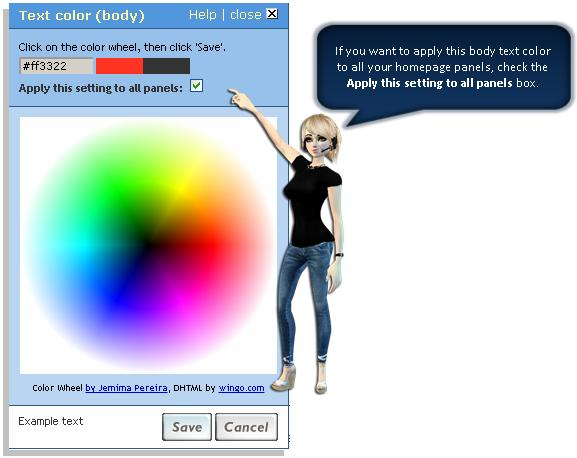The image size is (577, 458).
Task: Click the avatar guide's speech bubble
Action: pos(445,68)
